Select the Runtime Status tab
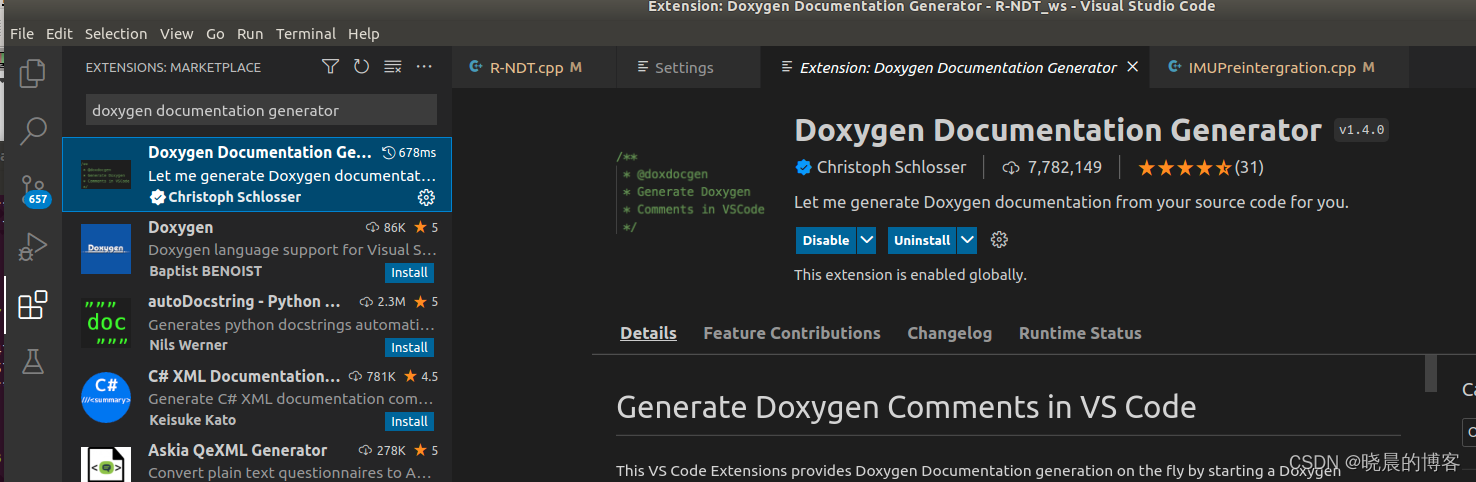 [1080, 333]
